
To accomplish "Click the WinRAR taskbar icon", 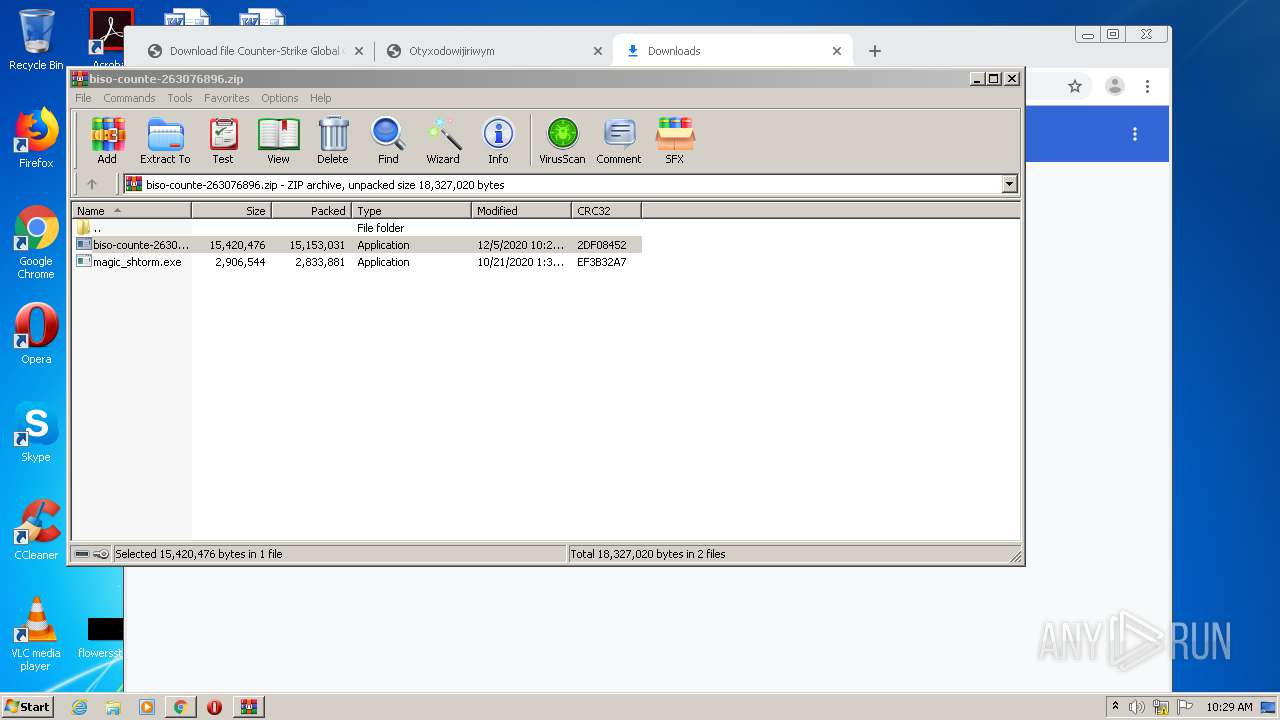I will (x=248, y=707).
